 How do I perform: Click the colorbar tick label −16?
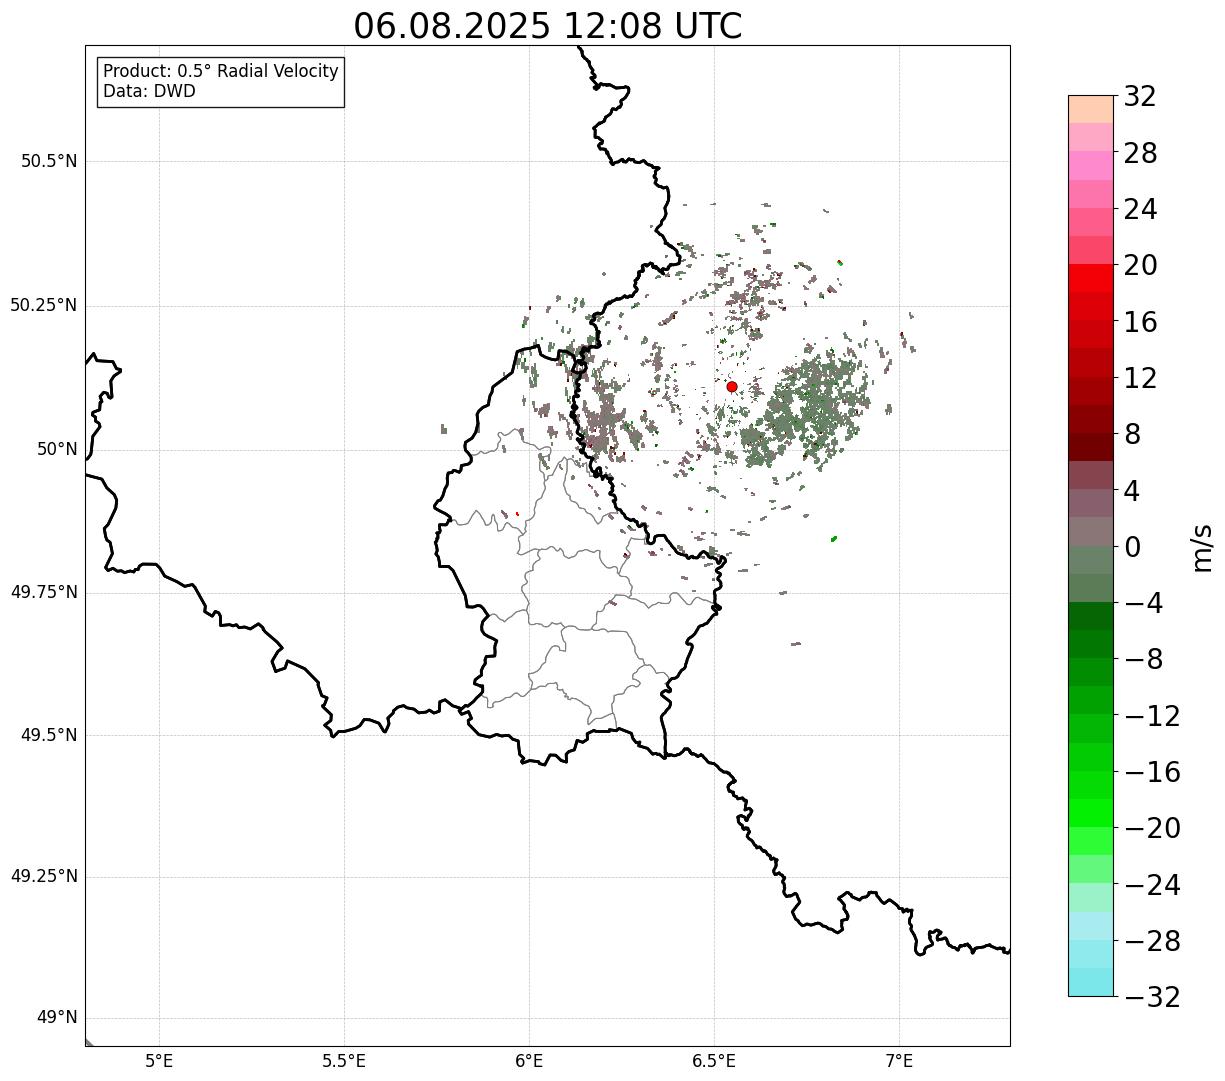(x=1152, y=772)
